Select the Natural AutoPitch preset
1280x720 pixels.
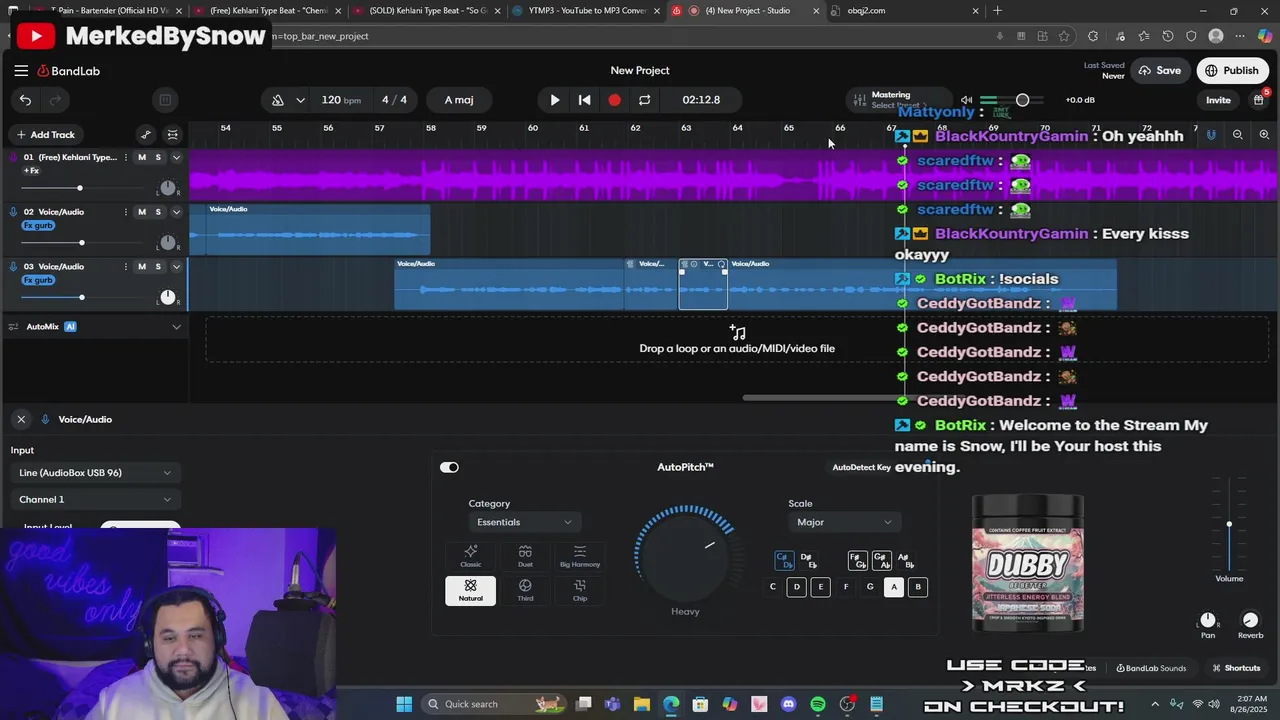pos(470,590)
